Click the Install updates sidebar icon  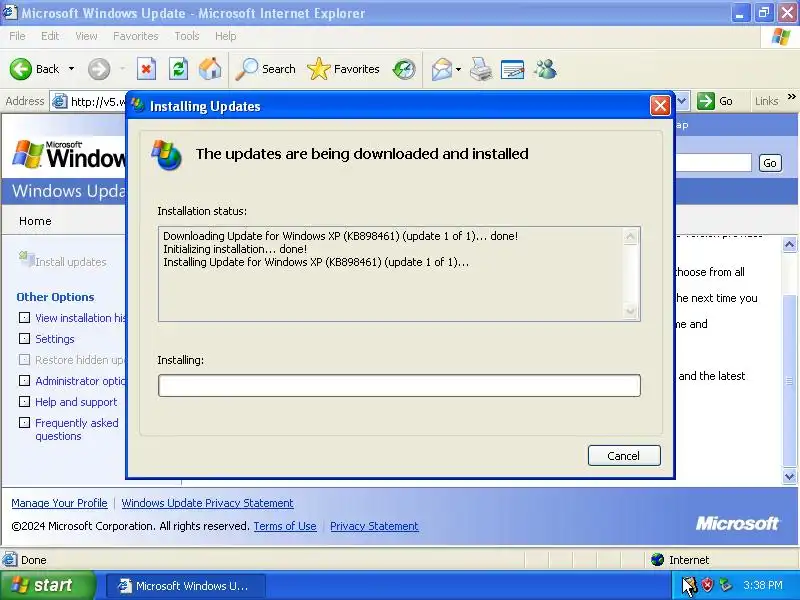[x=27, y=259]
